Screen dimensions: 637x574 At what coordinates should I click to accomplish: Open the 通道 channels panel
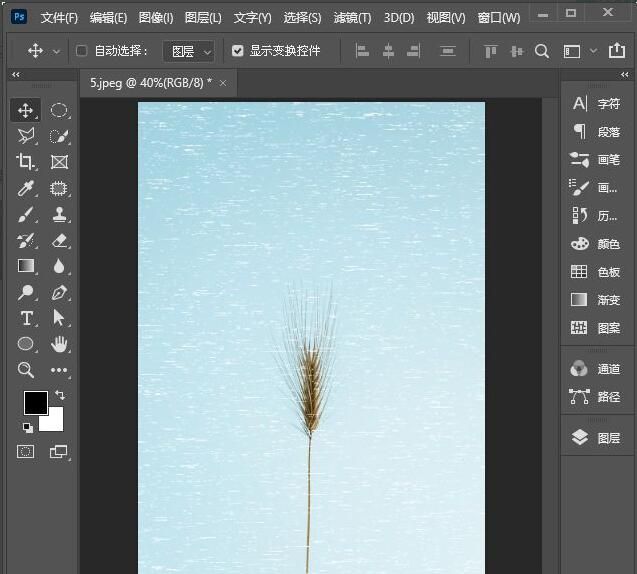pyautogui.click(x=597, y=369)
